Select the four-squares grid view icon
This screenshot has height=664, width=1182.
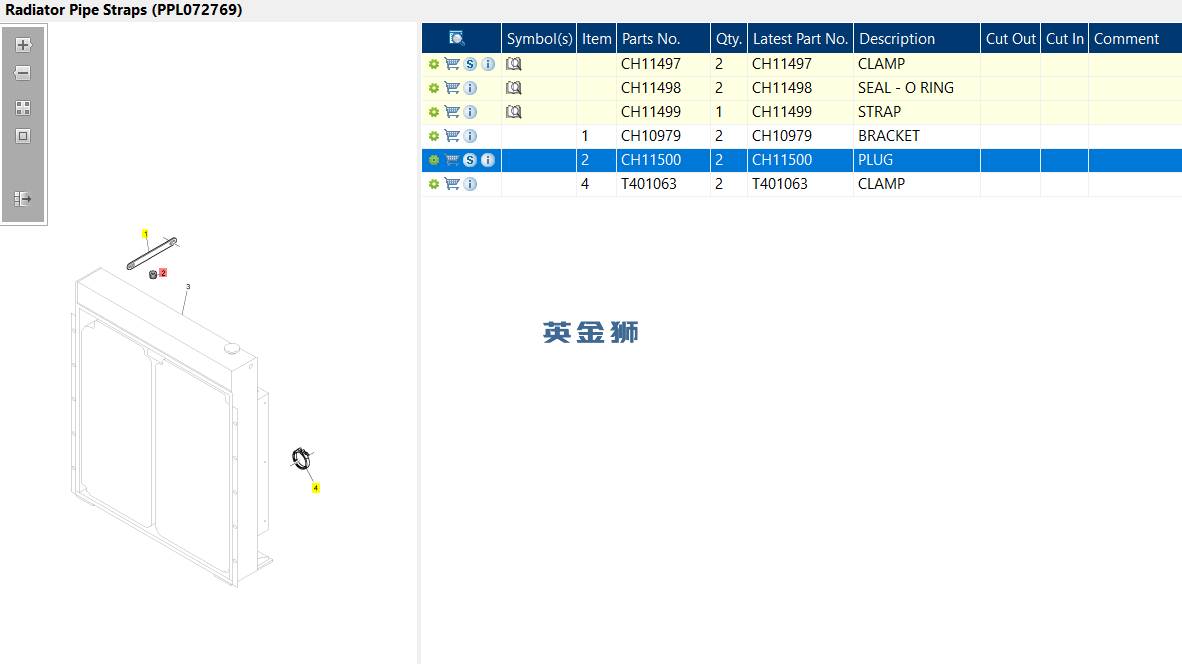click(x=23, y=108)
